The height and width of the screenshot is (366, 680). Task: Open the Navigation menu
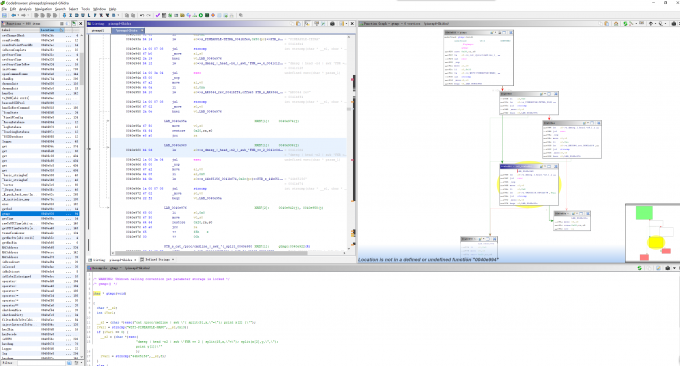(x=43, y=9)
